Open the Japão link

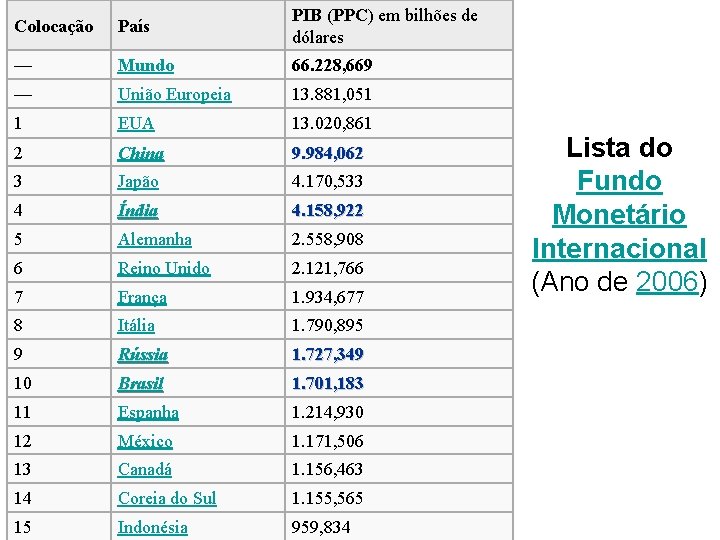(x=138, y=182)
